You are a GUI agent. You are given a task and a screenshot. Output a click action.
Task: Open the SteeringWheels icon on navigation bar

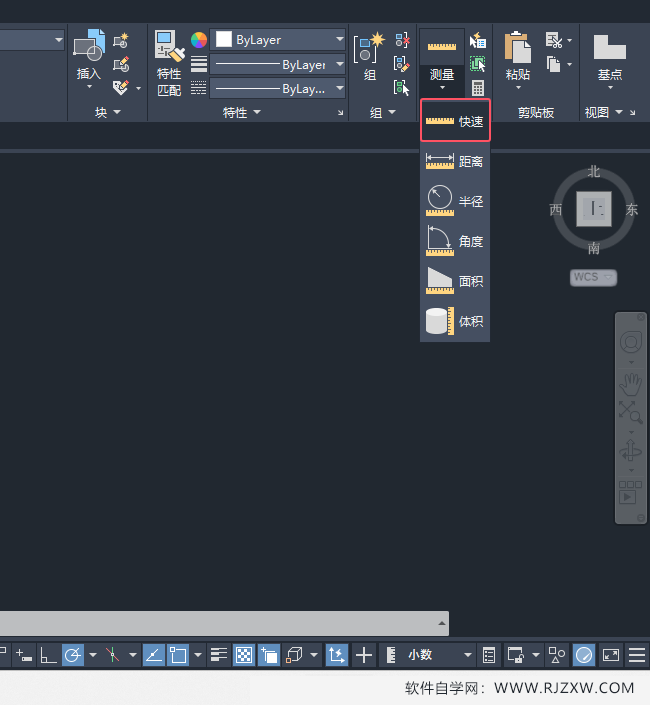point(631,343)
